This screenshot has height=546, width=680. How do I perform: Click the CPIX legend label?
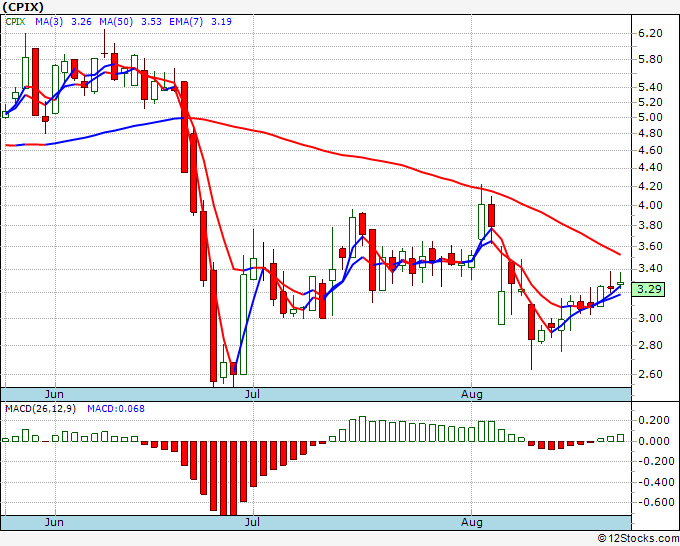pos(15,22)
